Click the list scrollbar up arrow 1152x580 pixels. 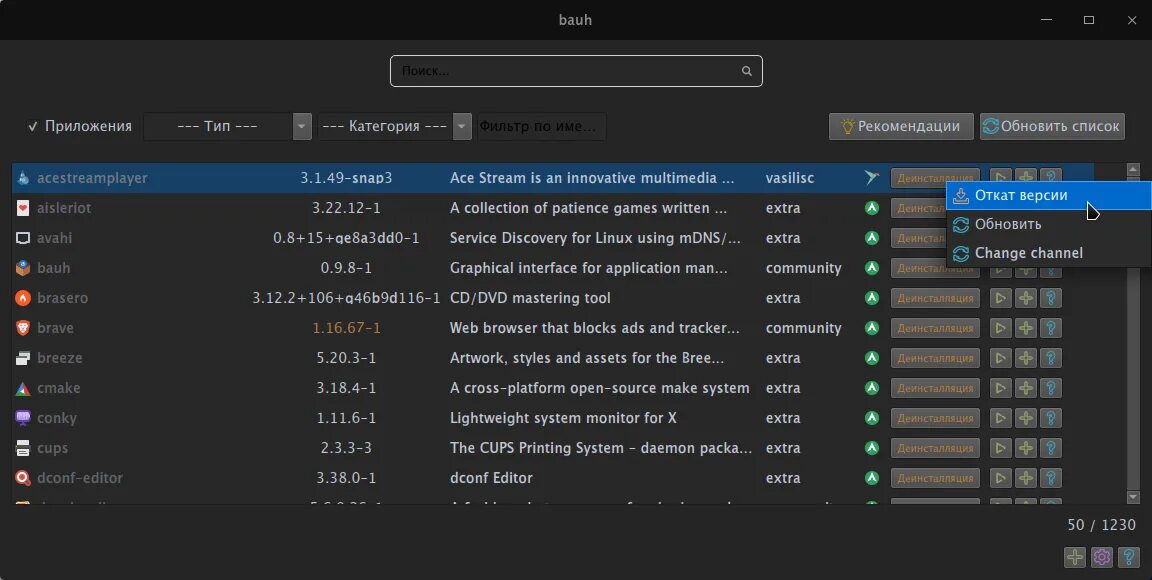point(1132,169)
